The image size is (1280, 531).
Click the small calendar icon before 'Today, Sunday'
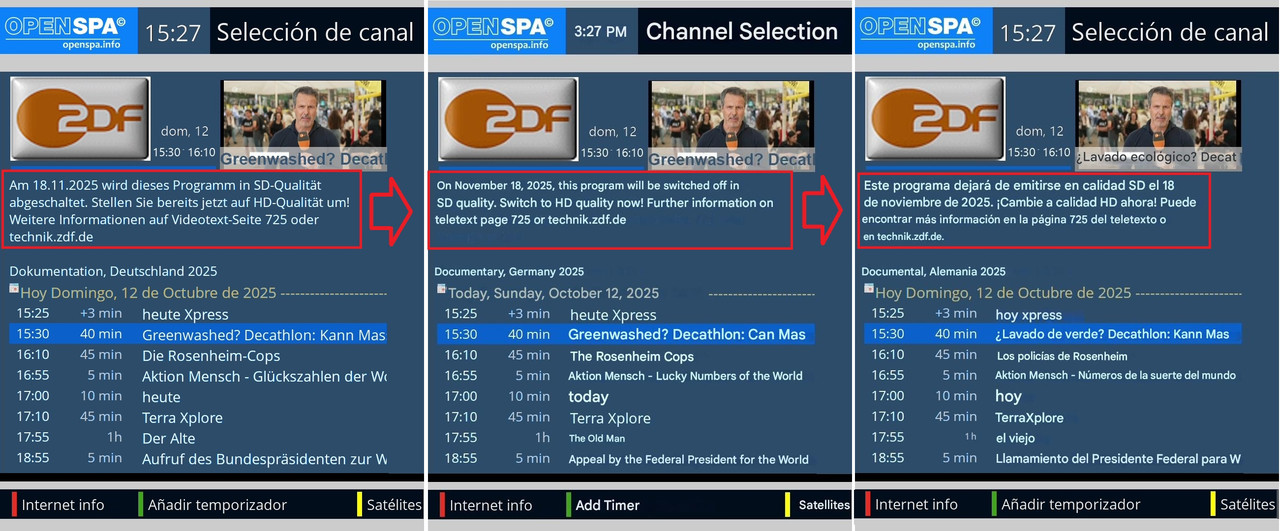click(x=441, y=290)
